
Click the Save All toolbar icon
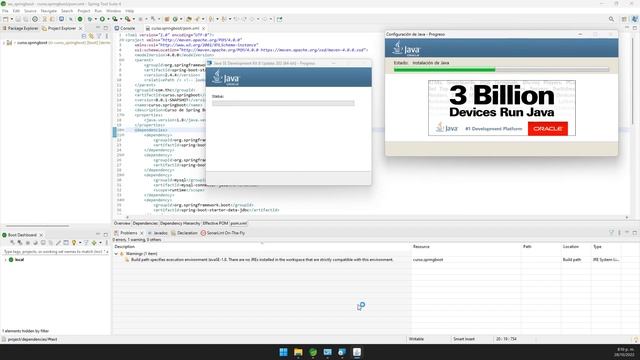tap(26, 19)
